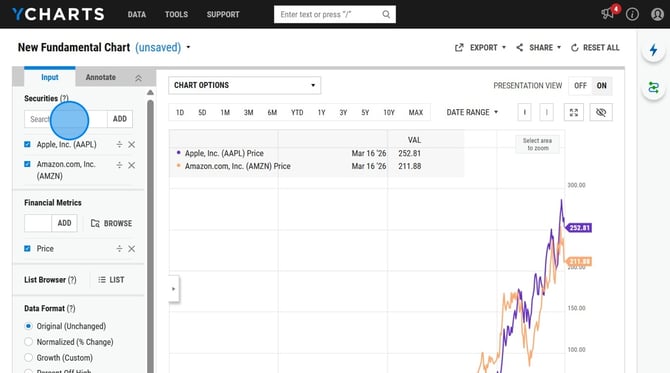Uncheck the Amazon.com, Inc. (AMZN) checkbox
The image size is (670, 373).
(x=27, y=164)
